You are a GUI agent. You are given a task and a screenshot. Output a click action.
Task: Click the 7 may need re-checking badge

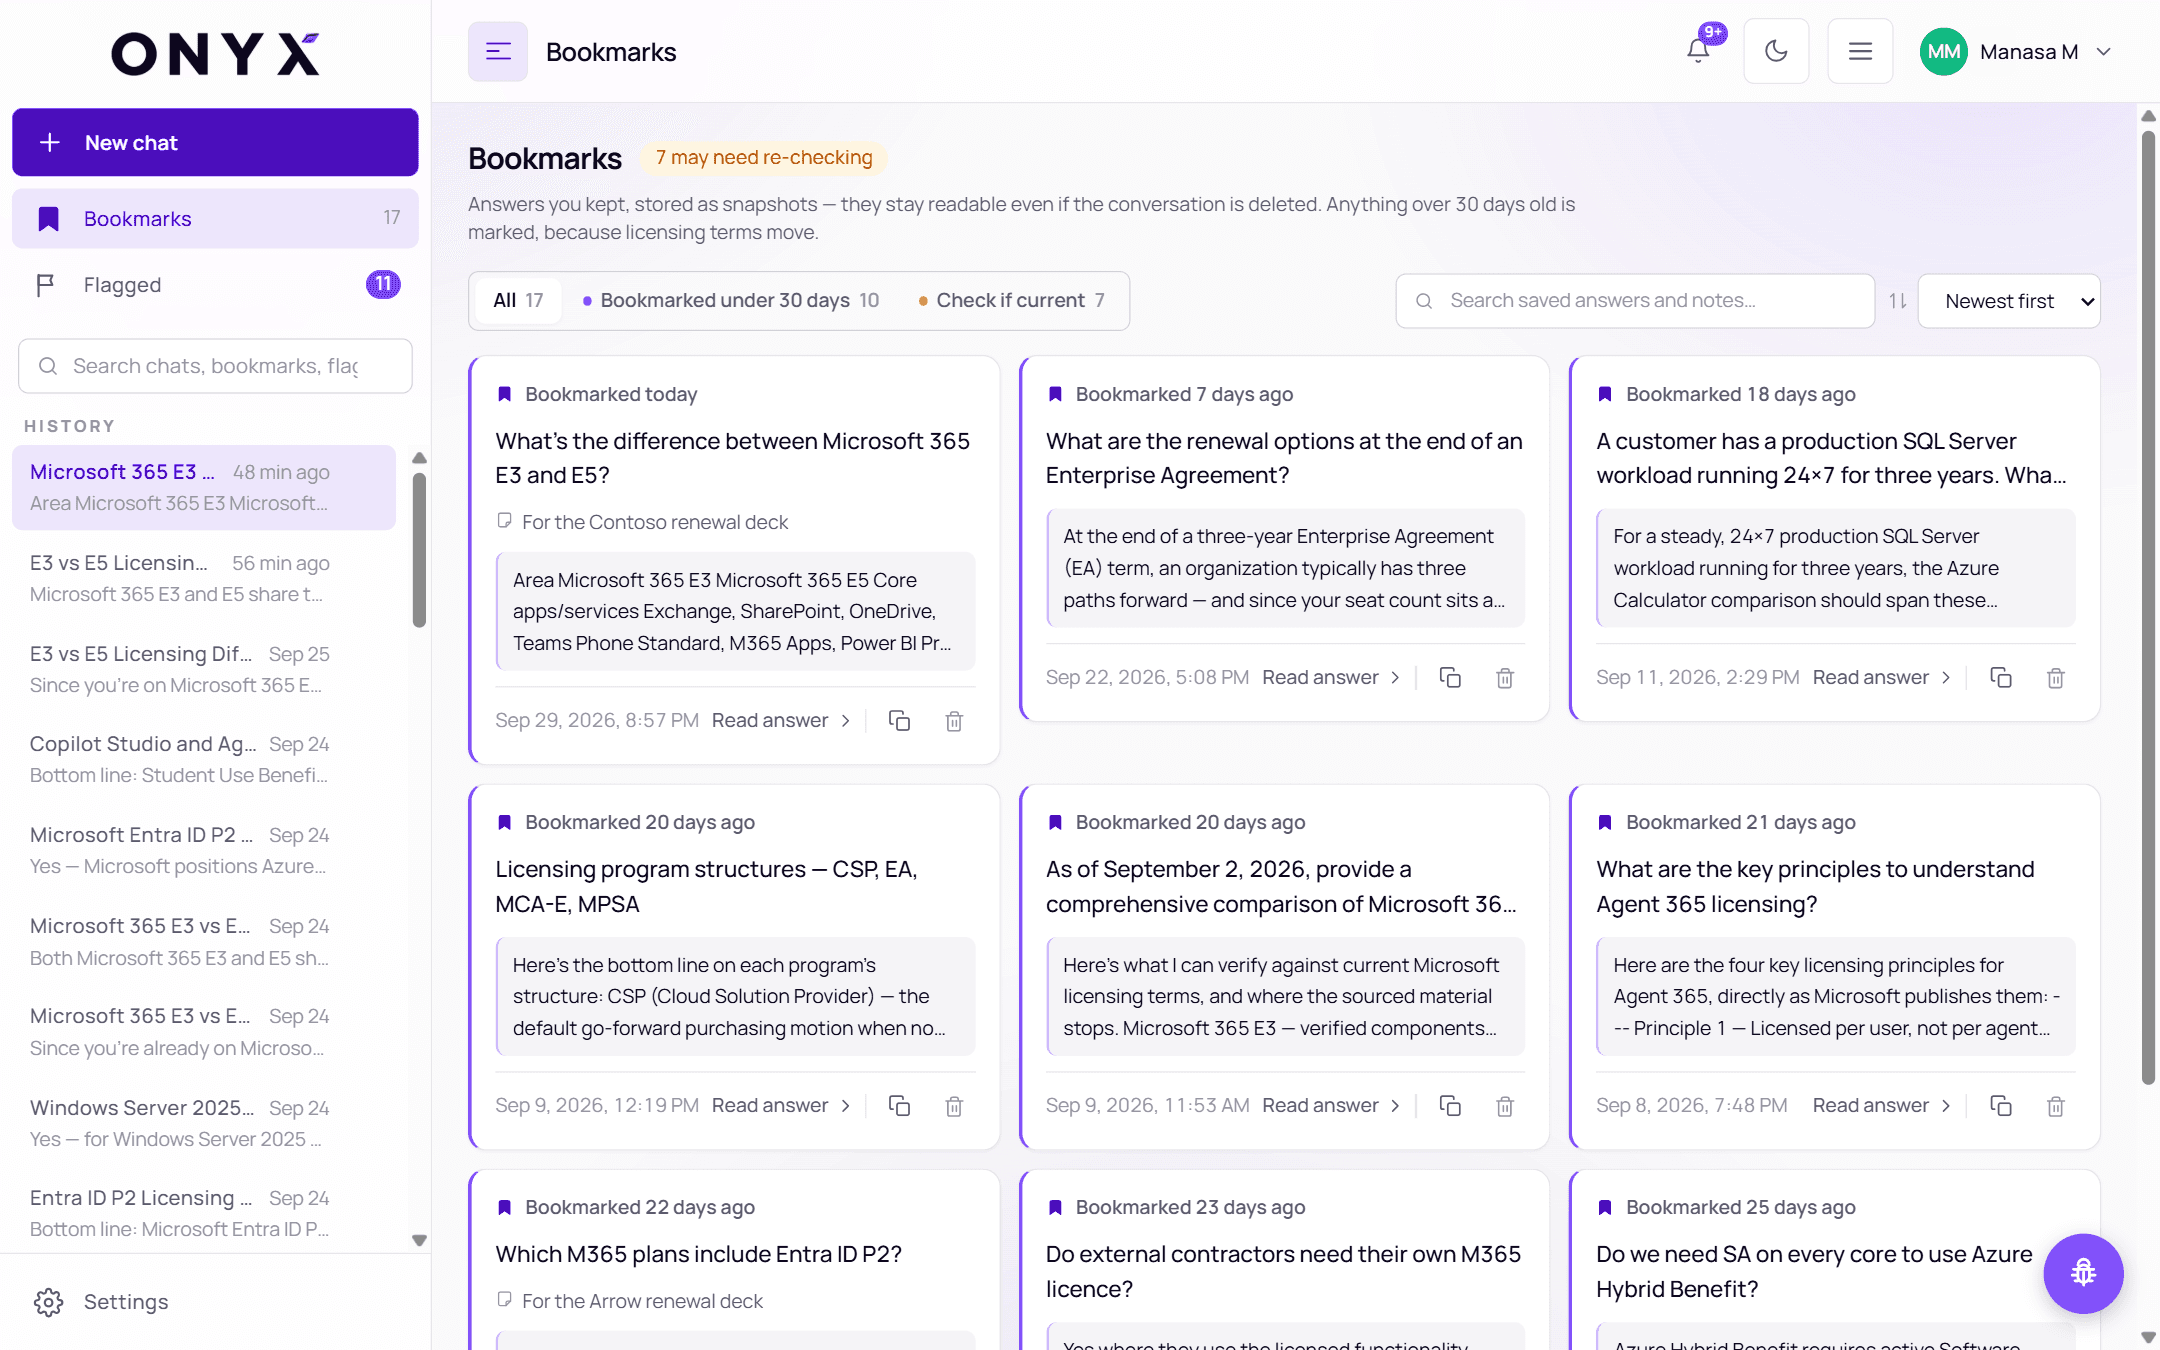(x=764, y=158)
